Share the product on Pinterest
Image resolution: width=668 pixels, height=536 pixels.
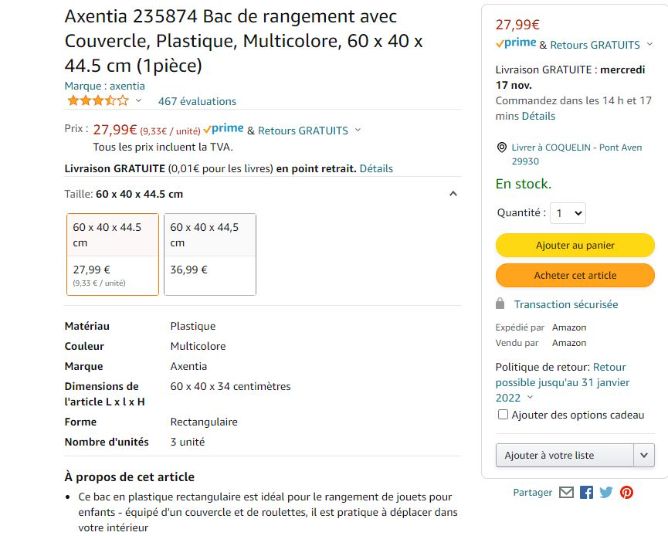(626, 493)
